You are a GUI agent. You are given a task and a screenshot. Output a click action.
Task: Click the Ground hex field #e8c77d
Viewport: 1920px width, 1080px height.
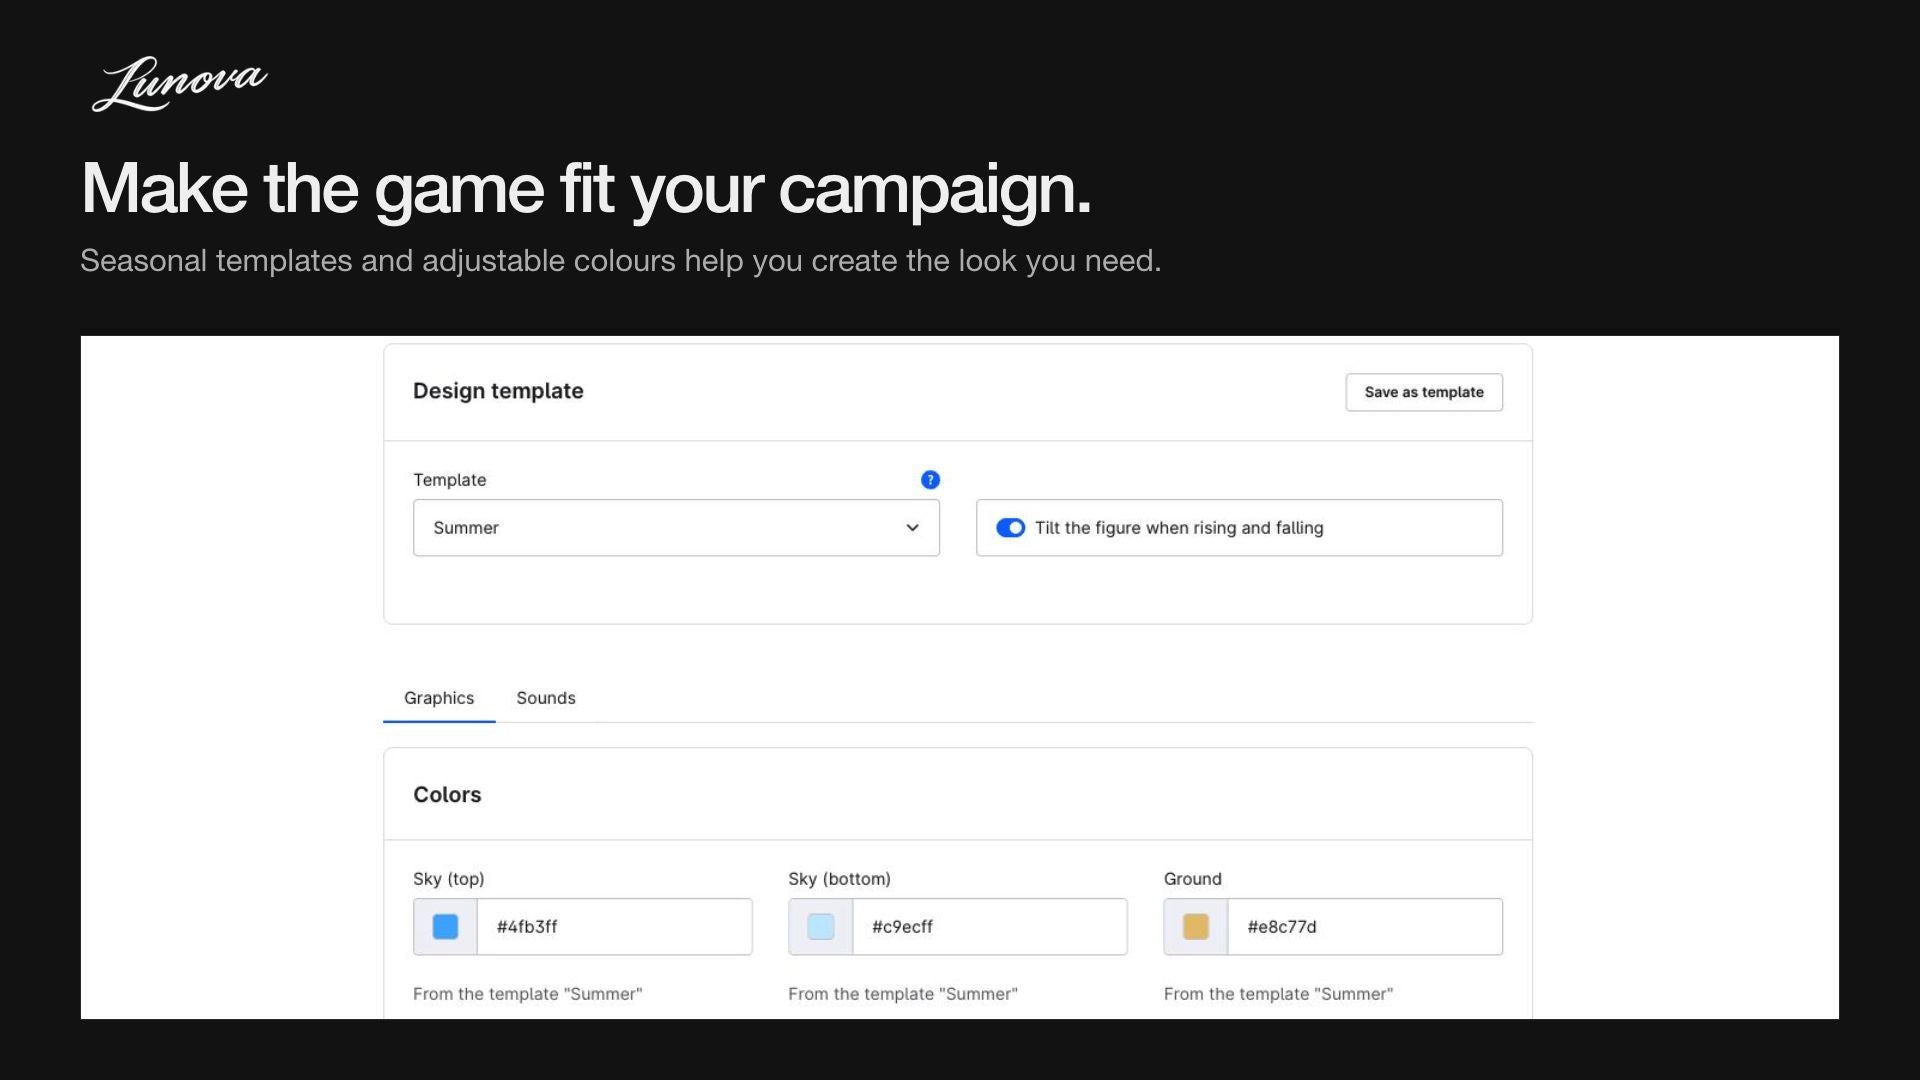point(1365,927)
